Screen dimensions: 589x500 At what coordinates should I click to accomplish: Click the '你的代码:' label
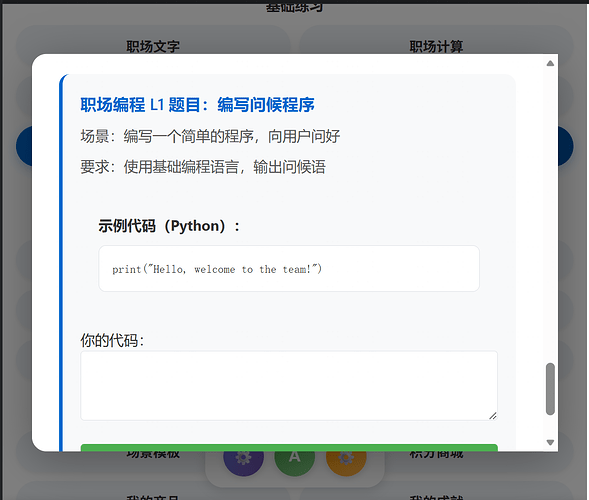tap(112, 340)
